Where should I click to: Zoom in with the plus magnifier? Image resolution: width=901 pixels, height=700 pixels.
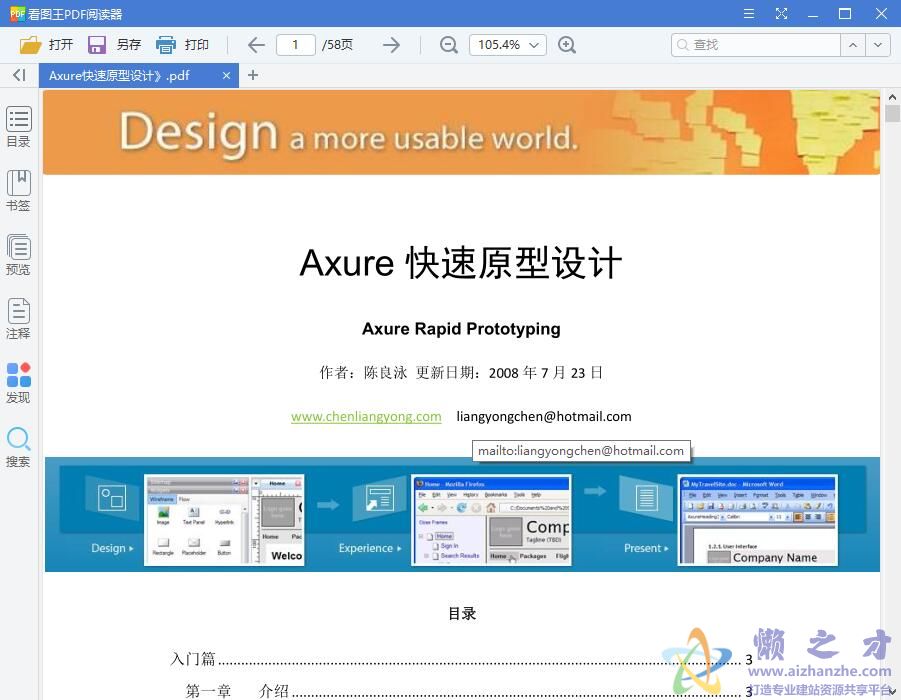[567, 45]
